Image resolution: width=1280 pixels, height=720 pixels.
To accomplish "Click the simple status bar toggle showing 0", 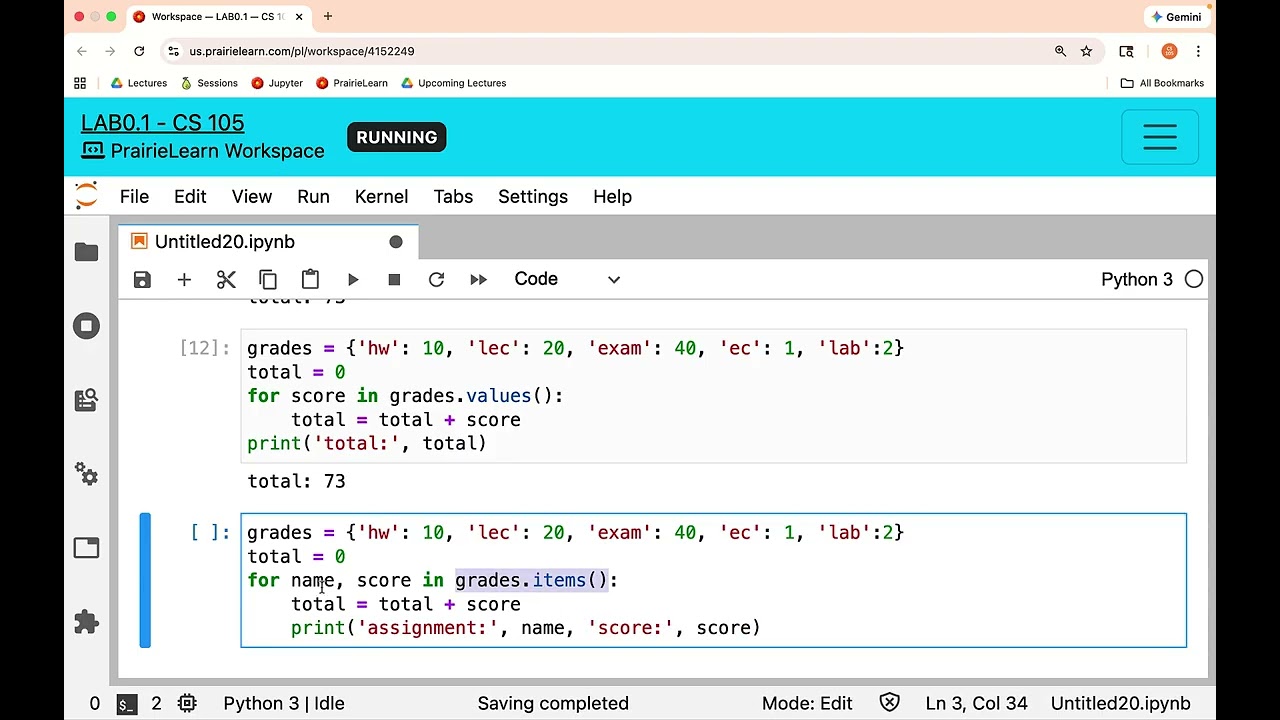I will point(95,704).
